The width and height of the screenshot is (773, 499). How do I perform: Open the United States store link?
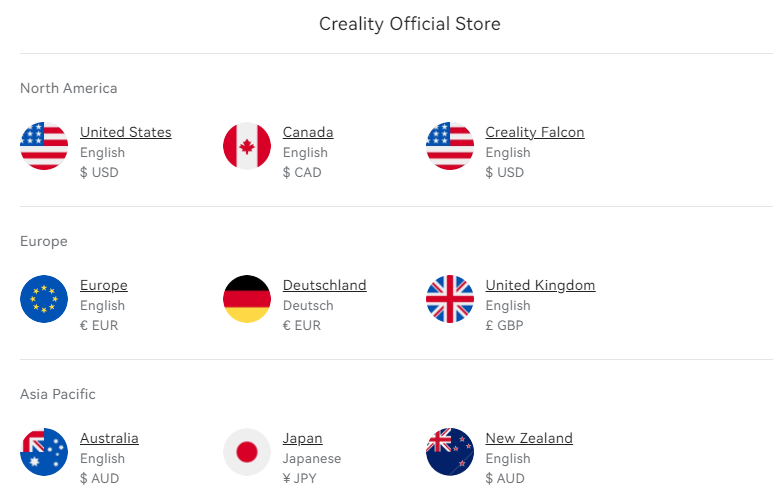pos(125,132)
